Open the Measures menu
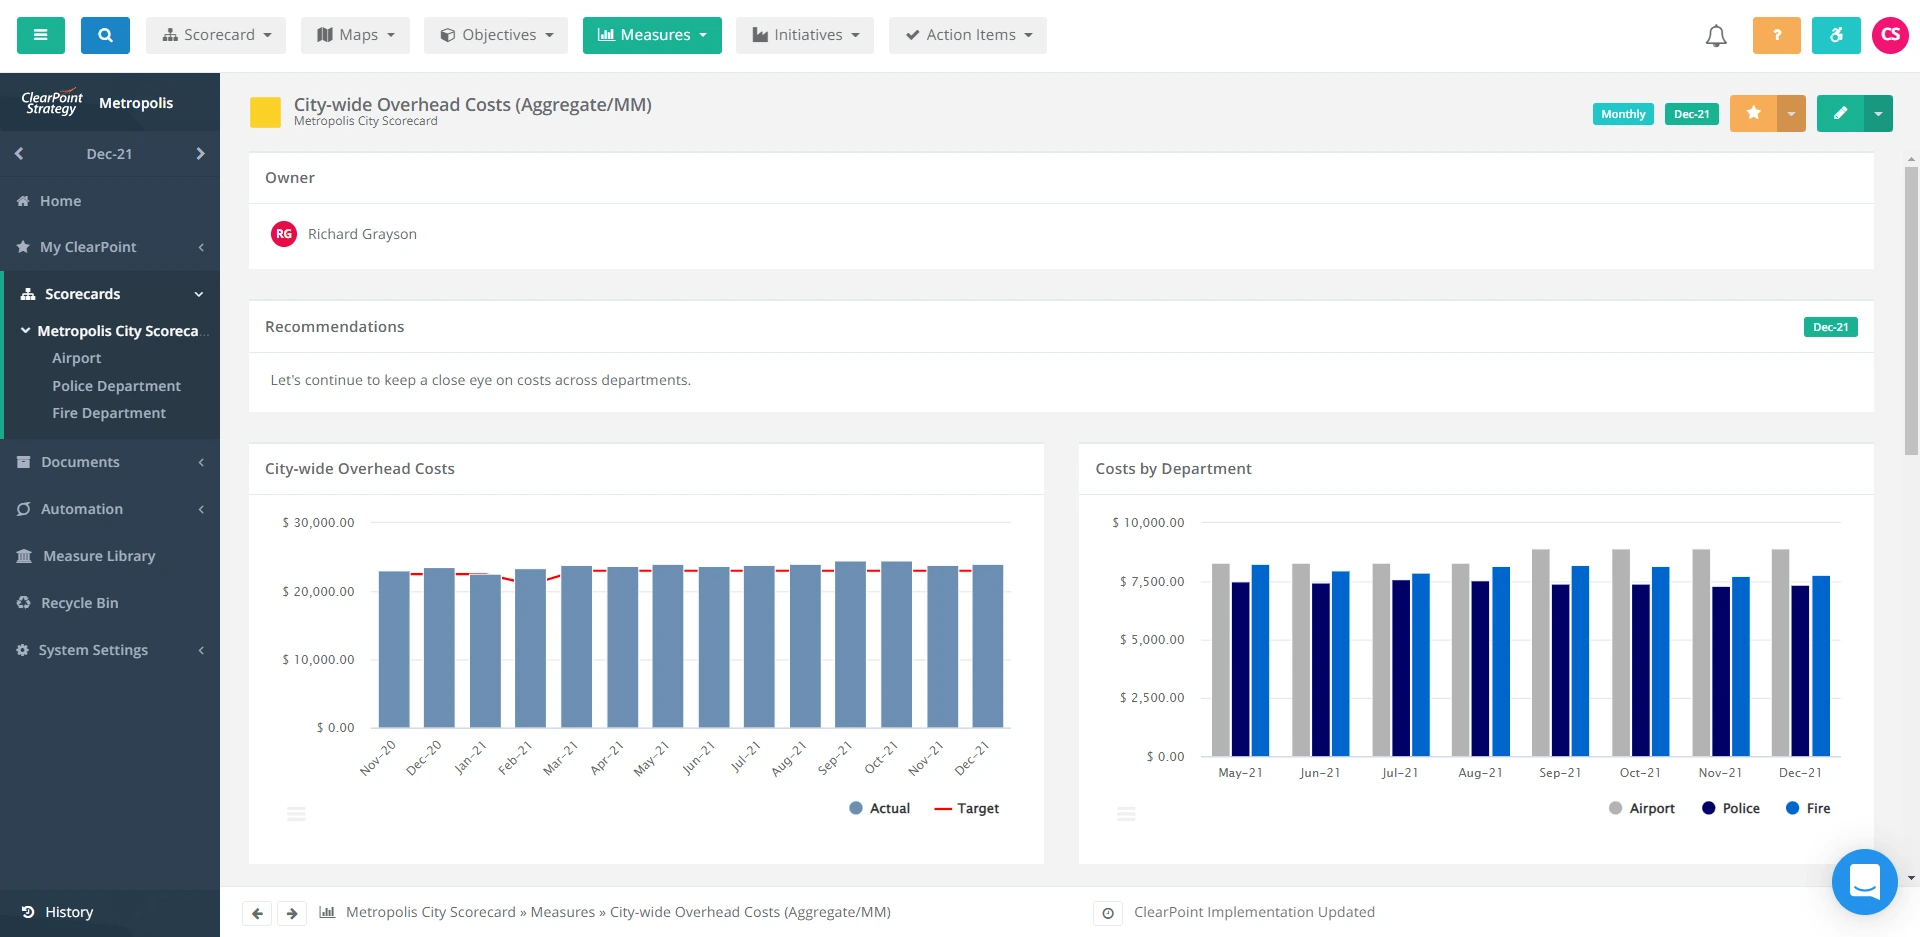 tap(652, 34)
